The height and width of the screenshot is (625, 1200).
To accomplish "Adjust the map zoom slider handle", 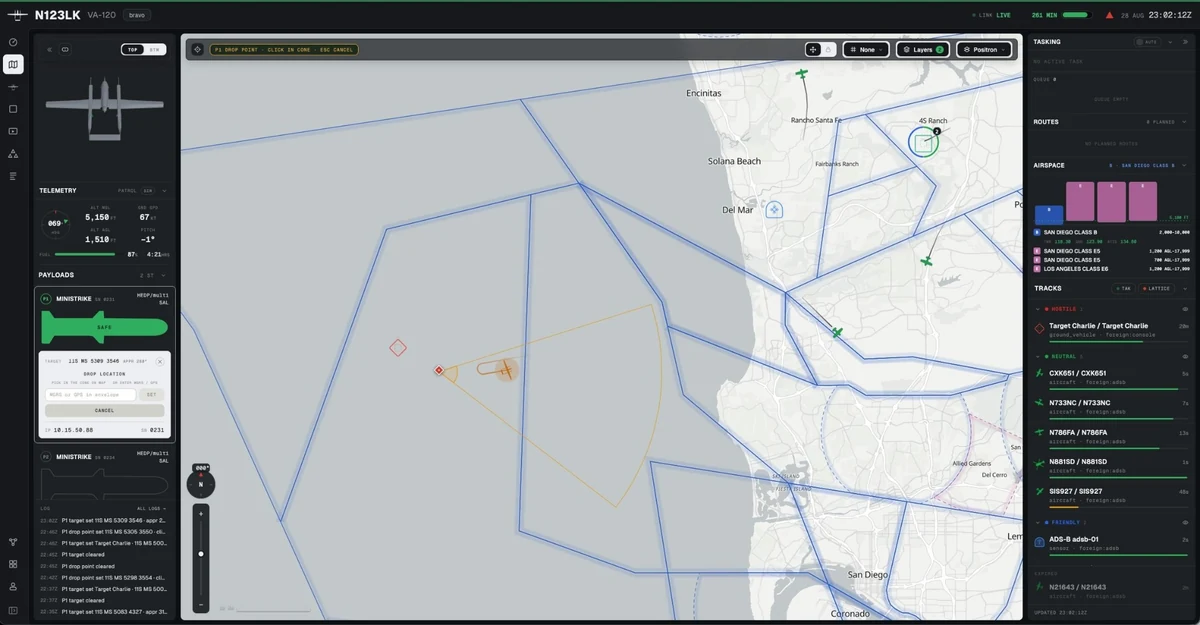I will pos(201,553).
